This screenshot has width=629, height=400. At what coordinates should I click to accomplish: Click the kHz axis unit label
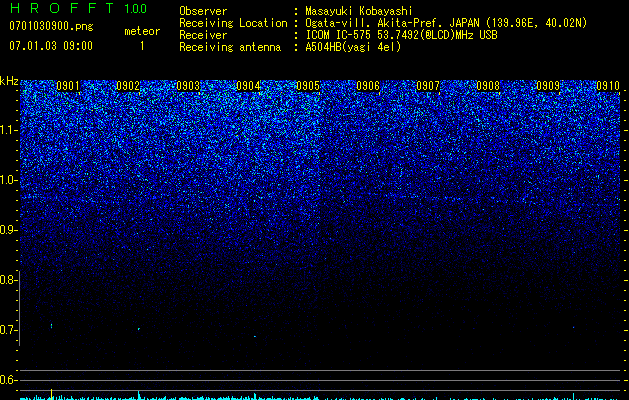coord(9,81)
